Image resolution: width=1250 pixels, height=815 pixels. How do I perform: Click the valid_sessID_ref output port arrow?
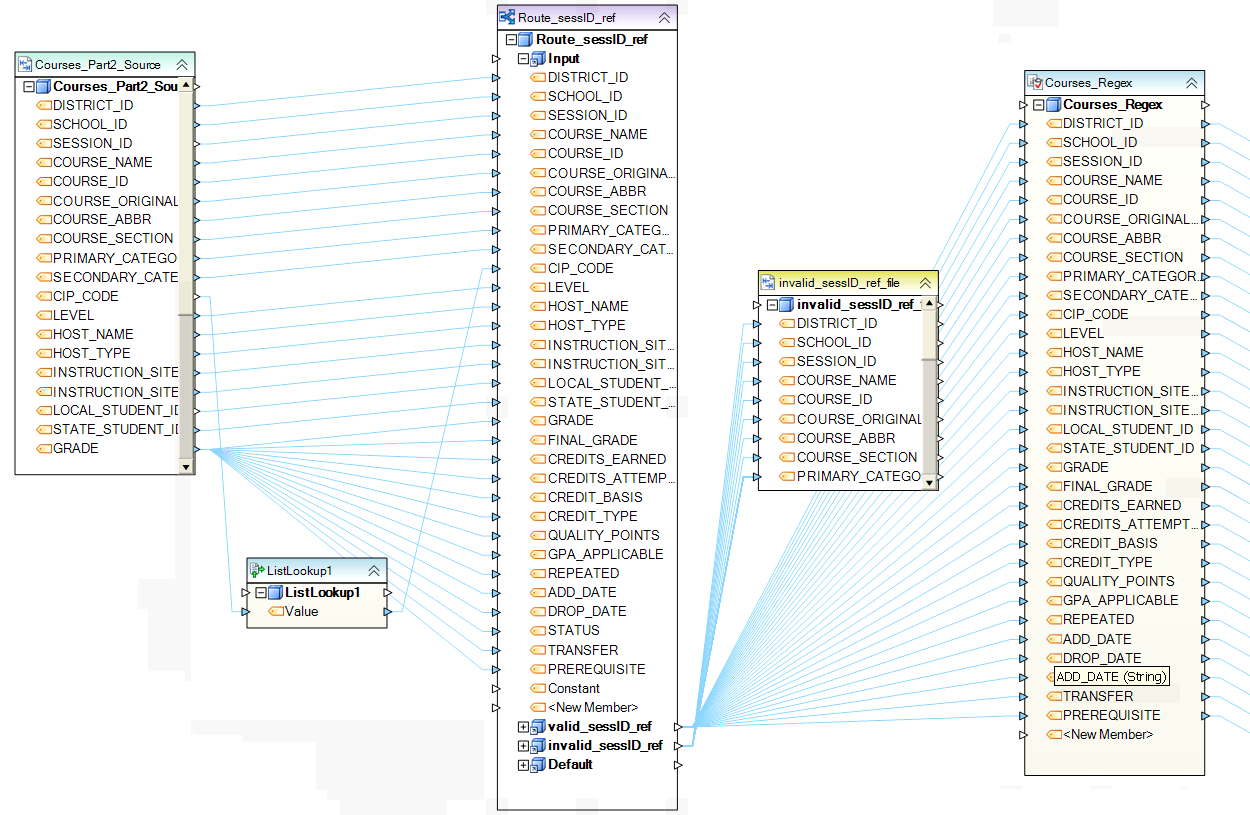coord(678,727)
